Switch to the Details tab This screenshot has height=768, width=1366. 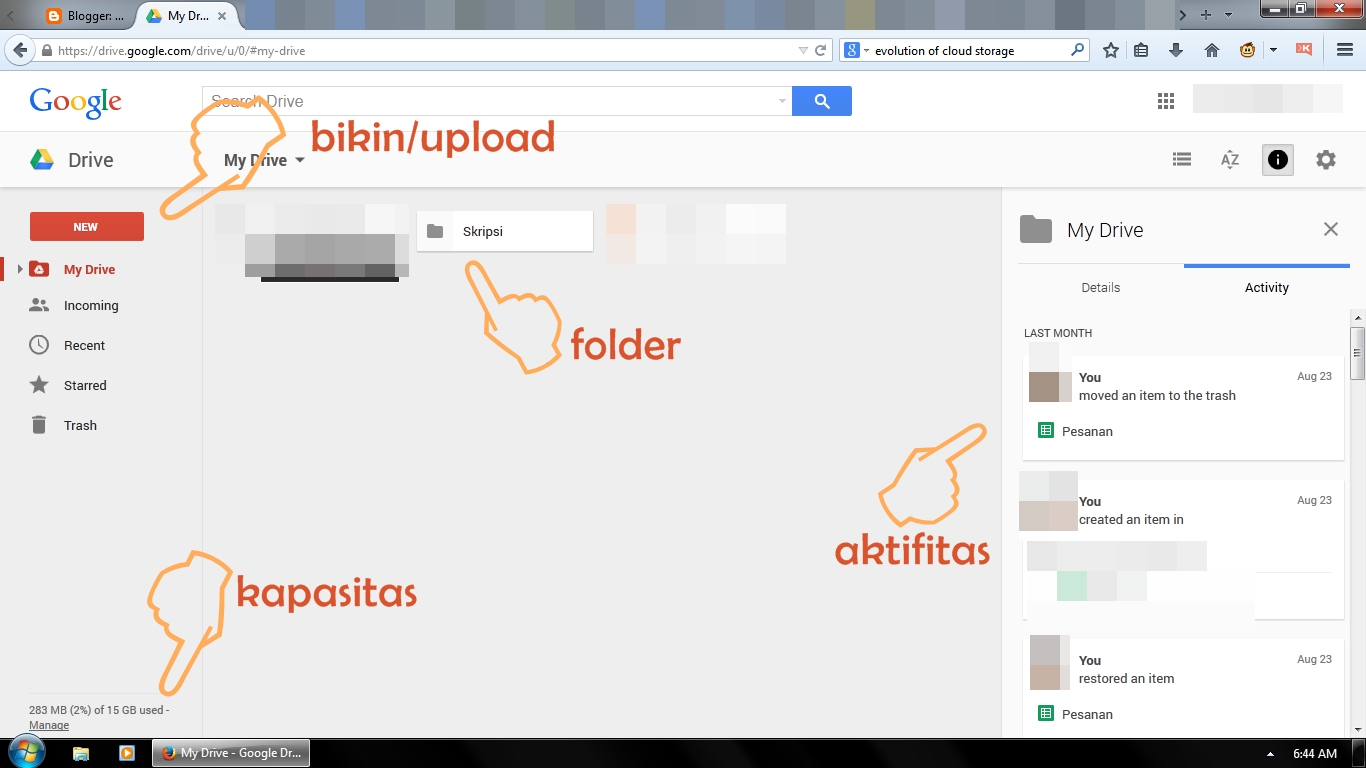click(1101, 288)
